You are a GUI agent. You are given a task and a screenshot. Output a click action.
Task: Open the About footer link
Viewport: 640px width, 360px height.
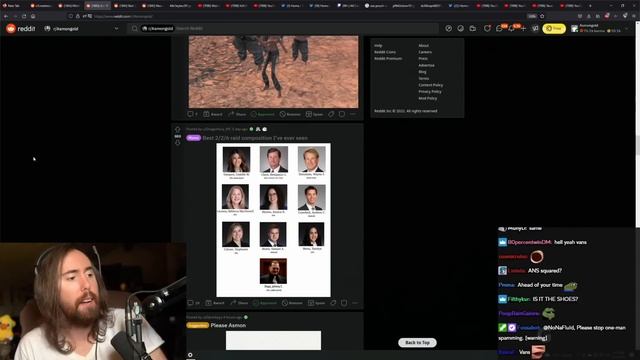pos(424,45)
